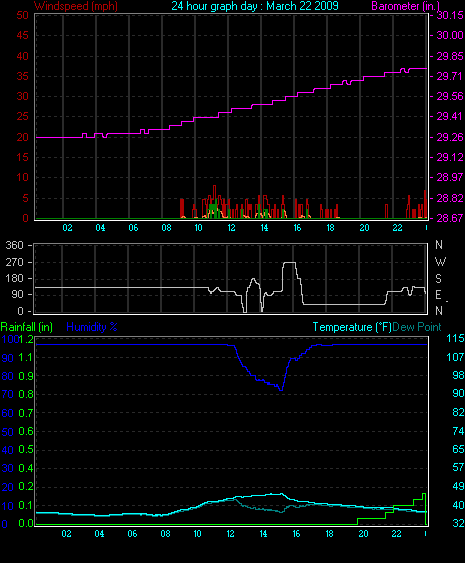Click the W compass label

(x=440, y=262)
